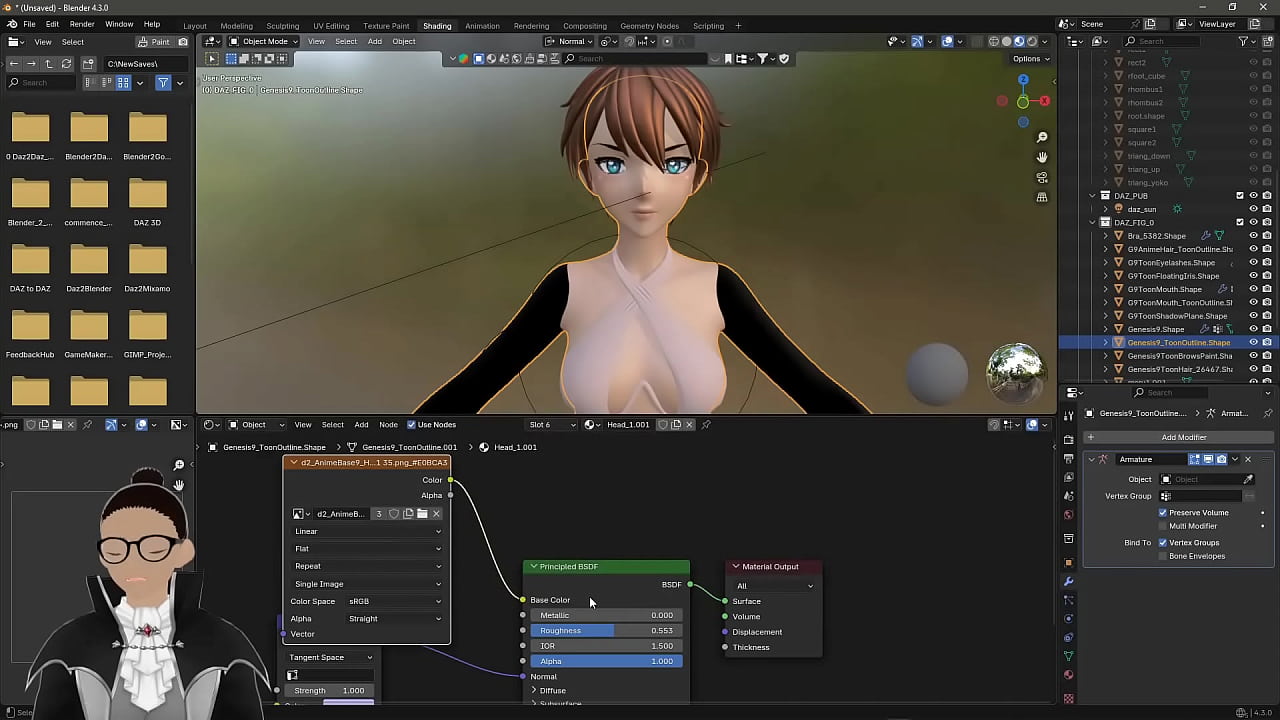The height and width of the screenshot is (720, 1280).
Task: Open the Color Space sRGB dropdown
Action: (x=394, y=601)
